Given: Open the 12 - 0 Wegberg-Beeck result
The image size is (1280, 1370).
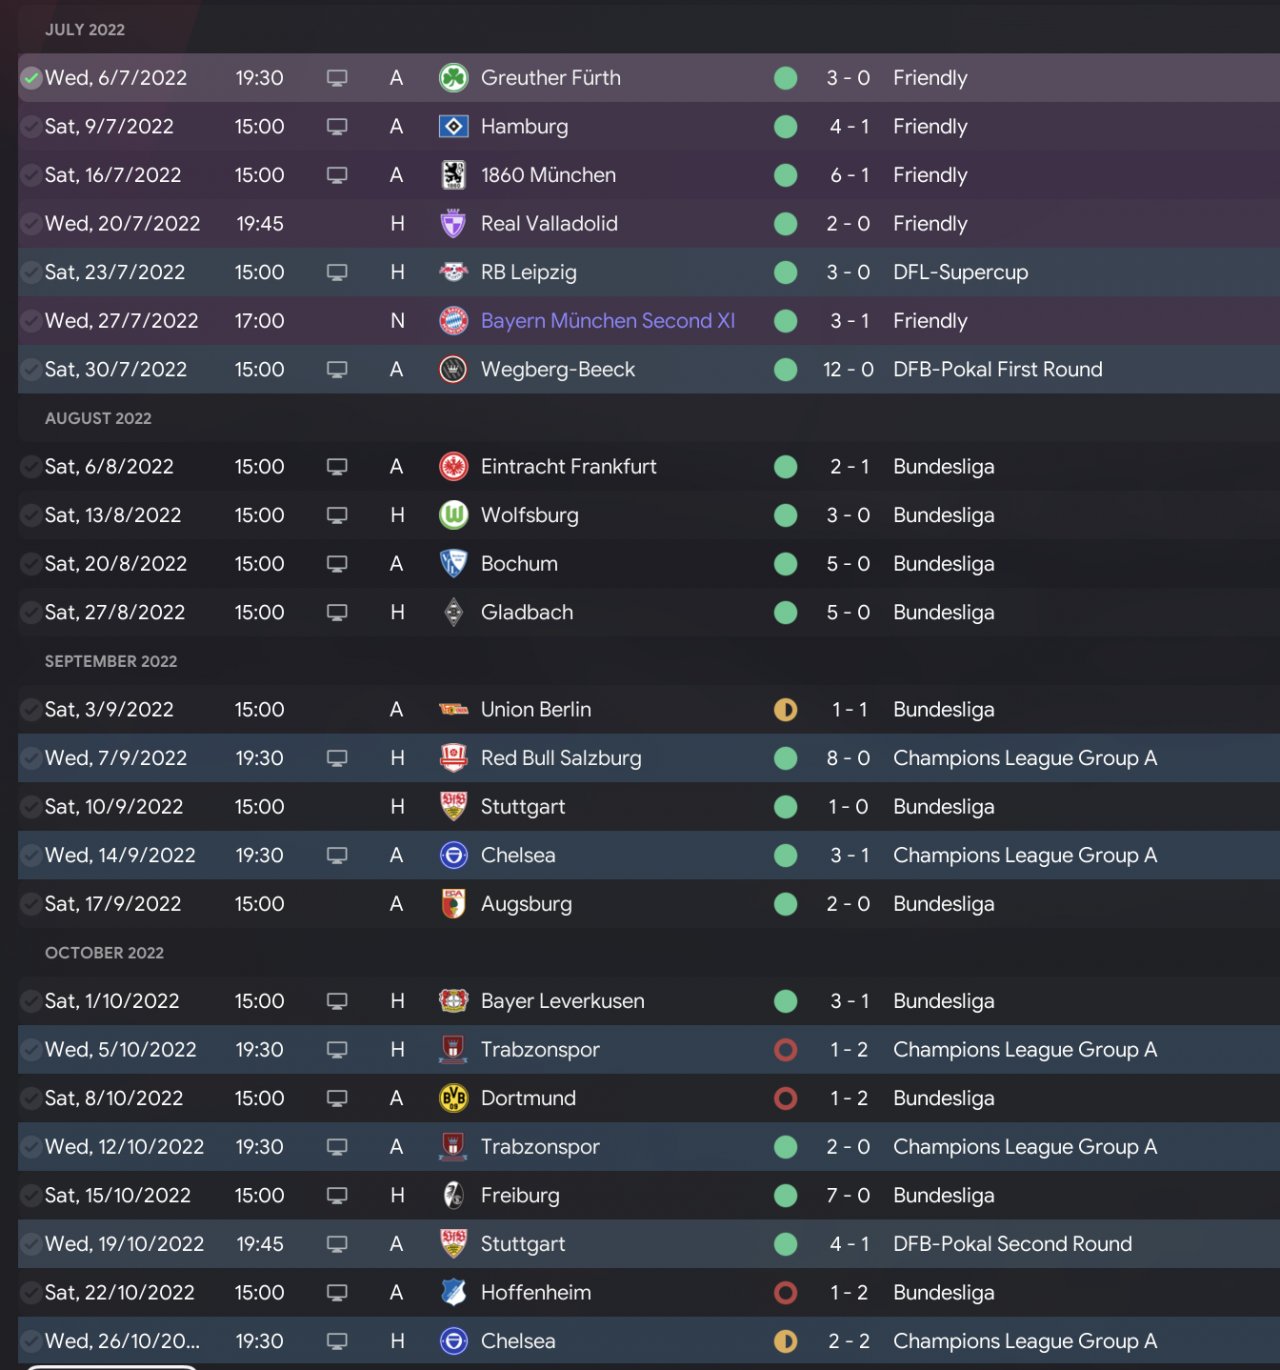Looking at the screenshot, I should tap(848, 370).
